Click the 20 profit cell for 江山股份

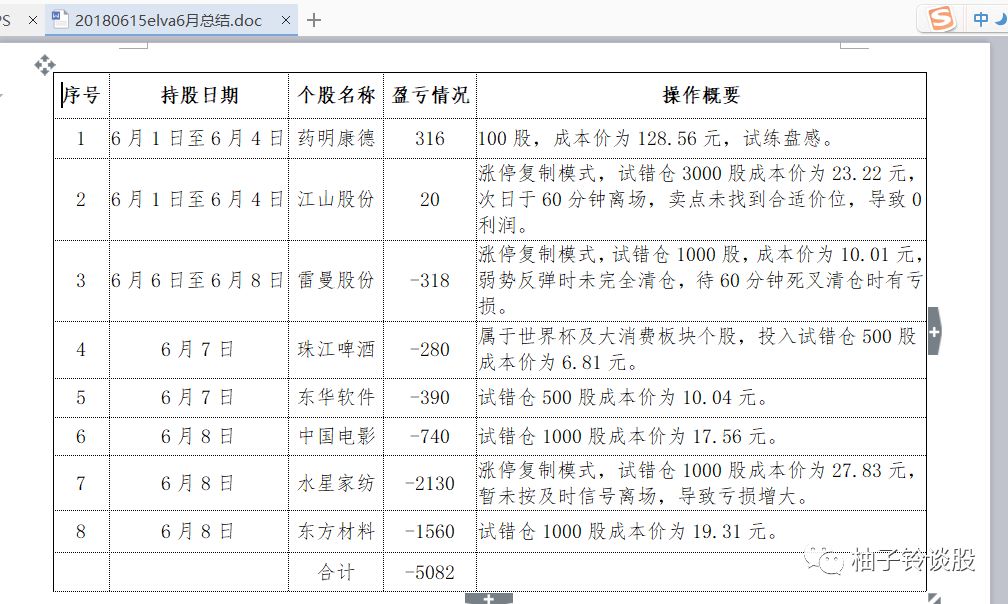(x=430, y=199)
